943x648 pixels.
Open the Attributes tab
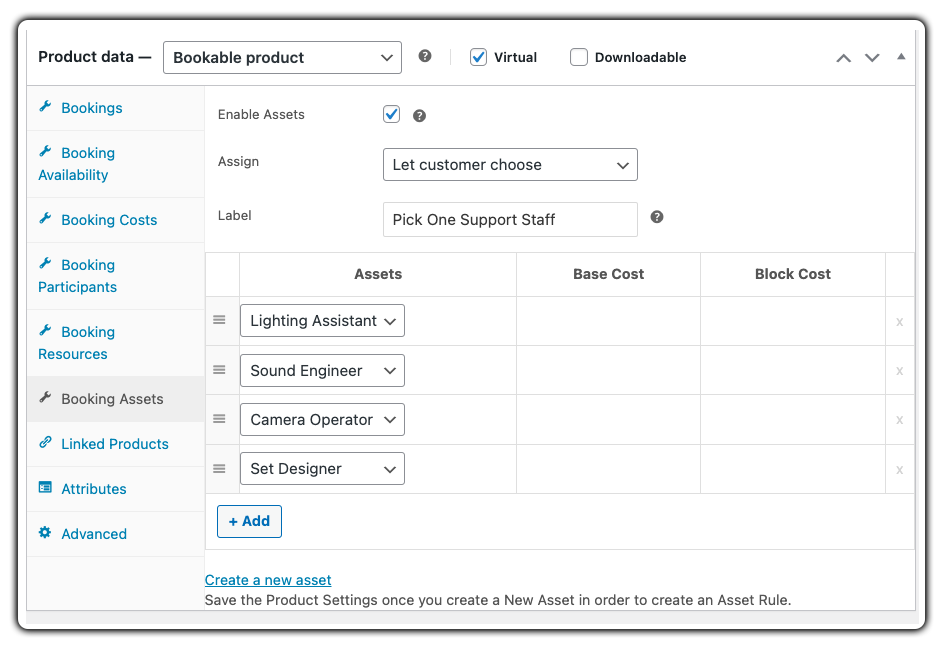point(115,489)
